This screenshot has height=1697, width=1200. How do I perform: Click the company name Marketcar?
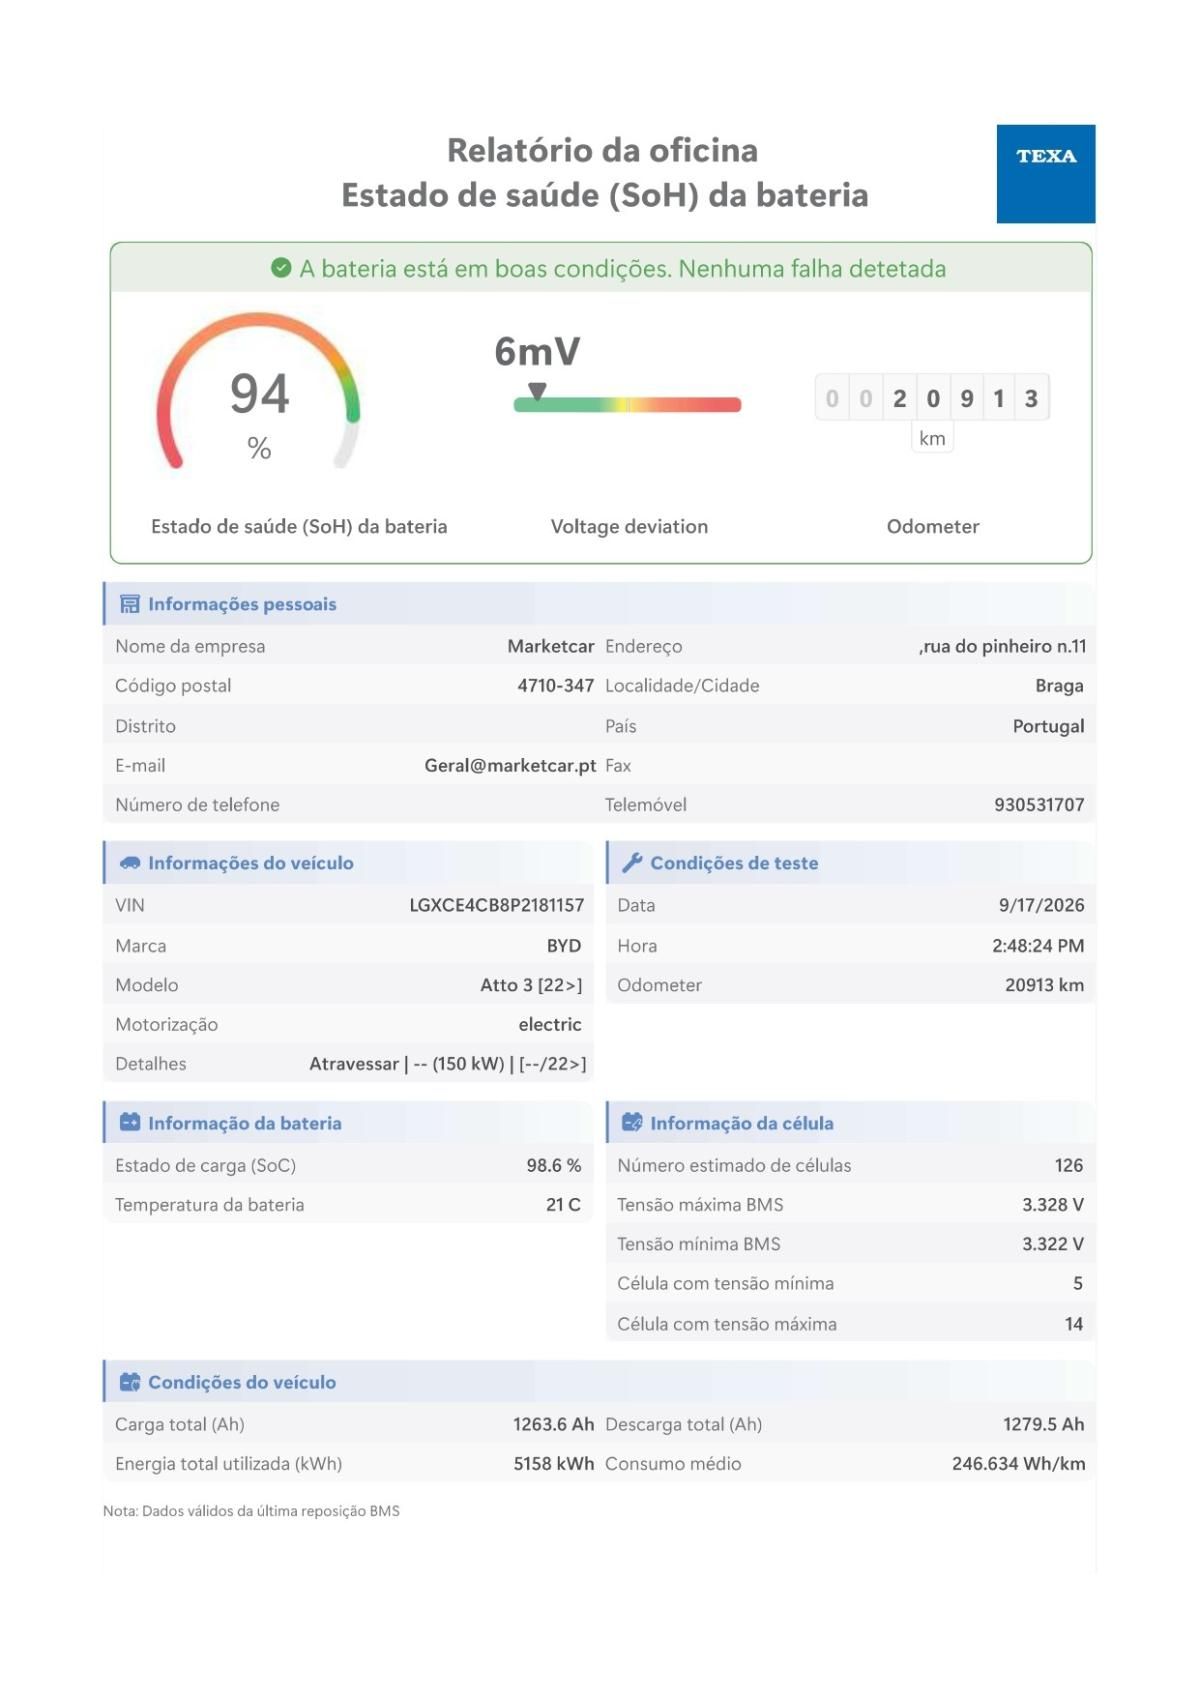tap(551, 646)
